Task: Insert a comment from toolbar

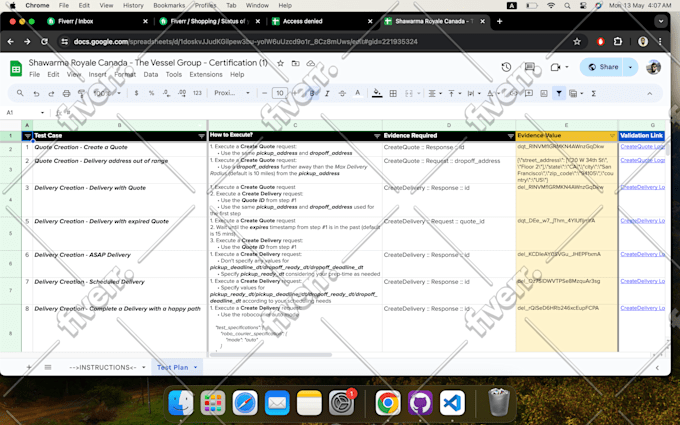Action: 529,93
